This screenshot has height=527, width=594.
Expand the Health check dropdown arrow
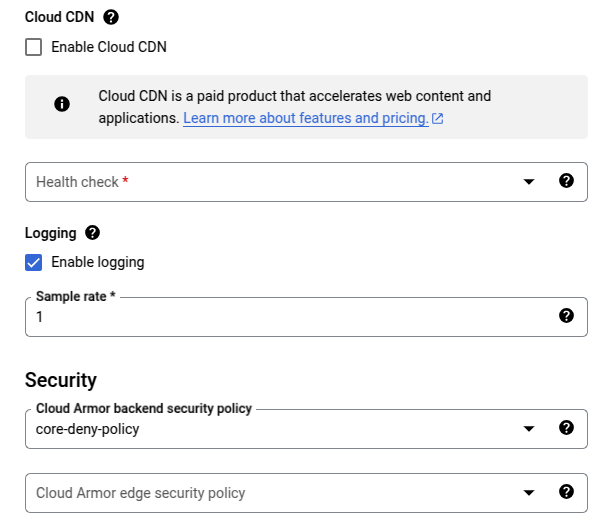pos(529,182)
